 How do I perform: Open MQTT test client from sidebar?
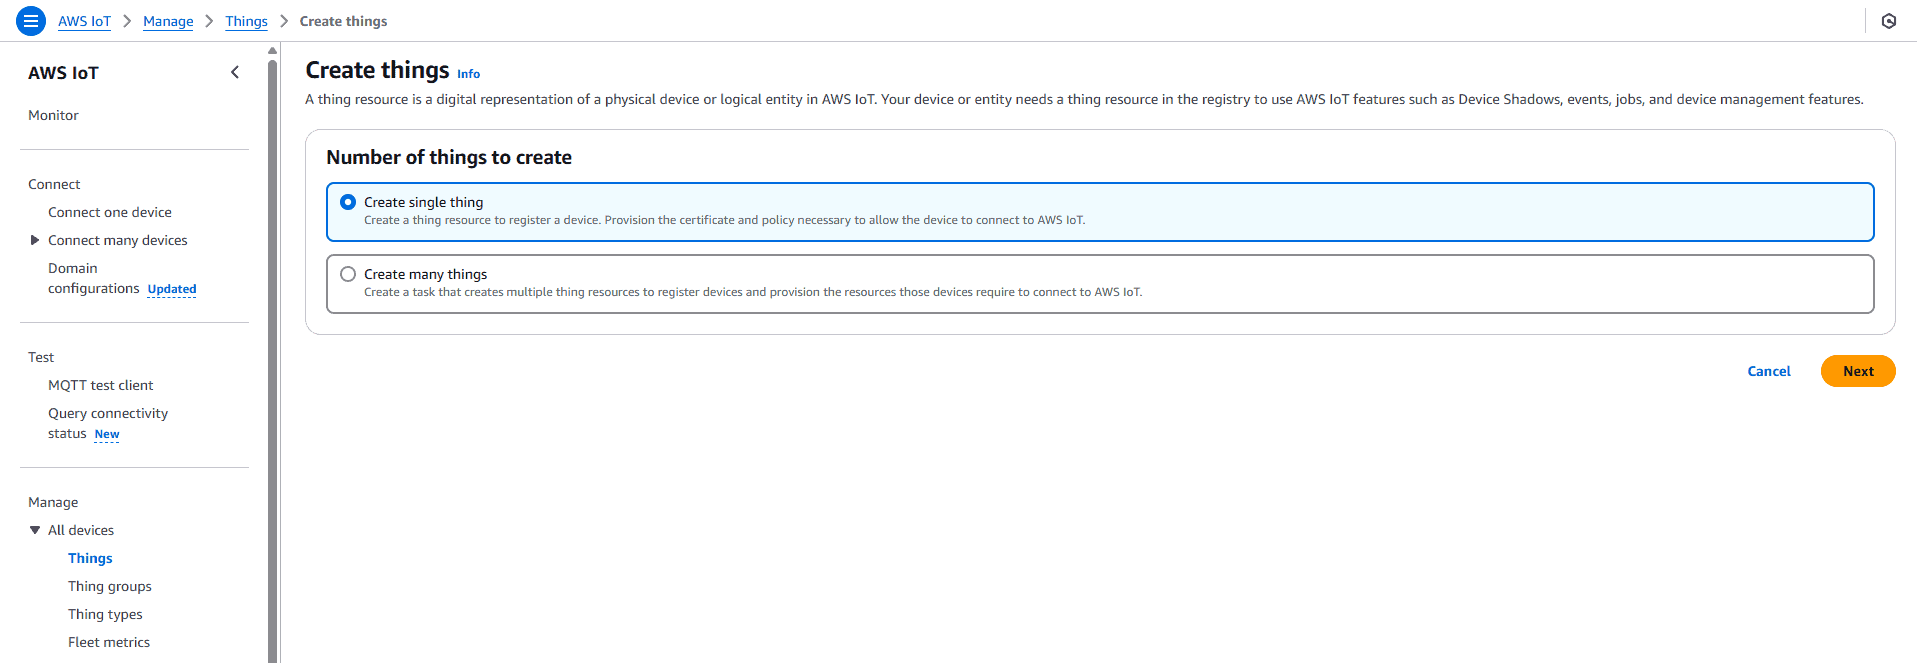(x=100, y=385)
